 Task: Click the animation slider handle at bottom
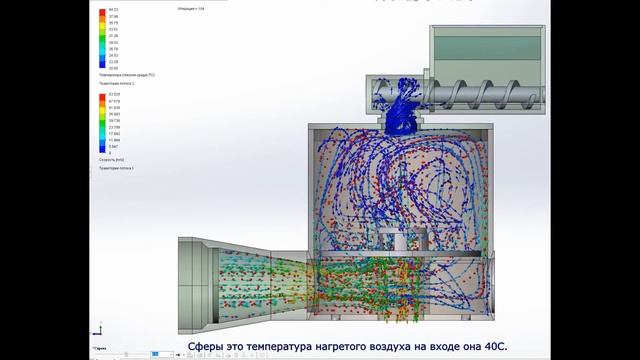(x=126, y=354)
